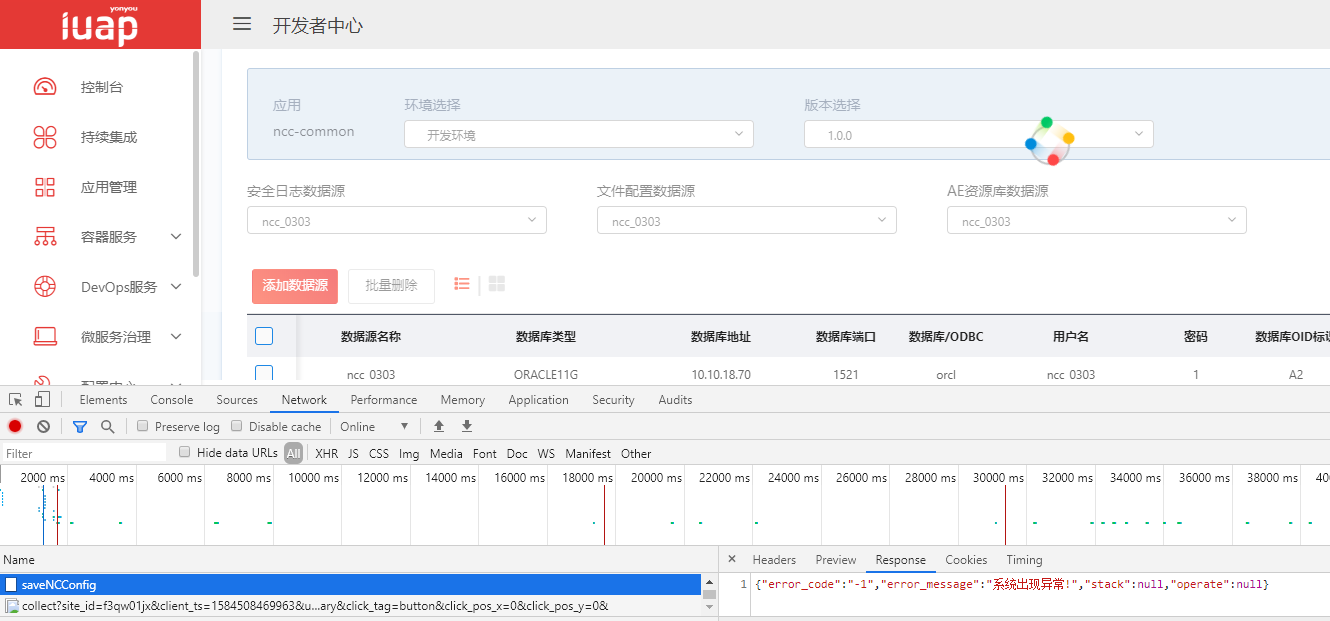Viewport: 1330px width, 621px height.
Task: Select saveNCConfig request row
Action: click(351, 584)
